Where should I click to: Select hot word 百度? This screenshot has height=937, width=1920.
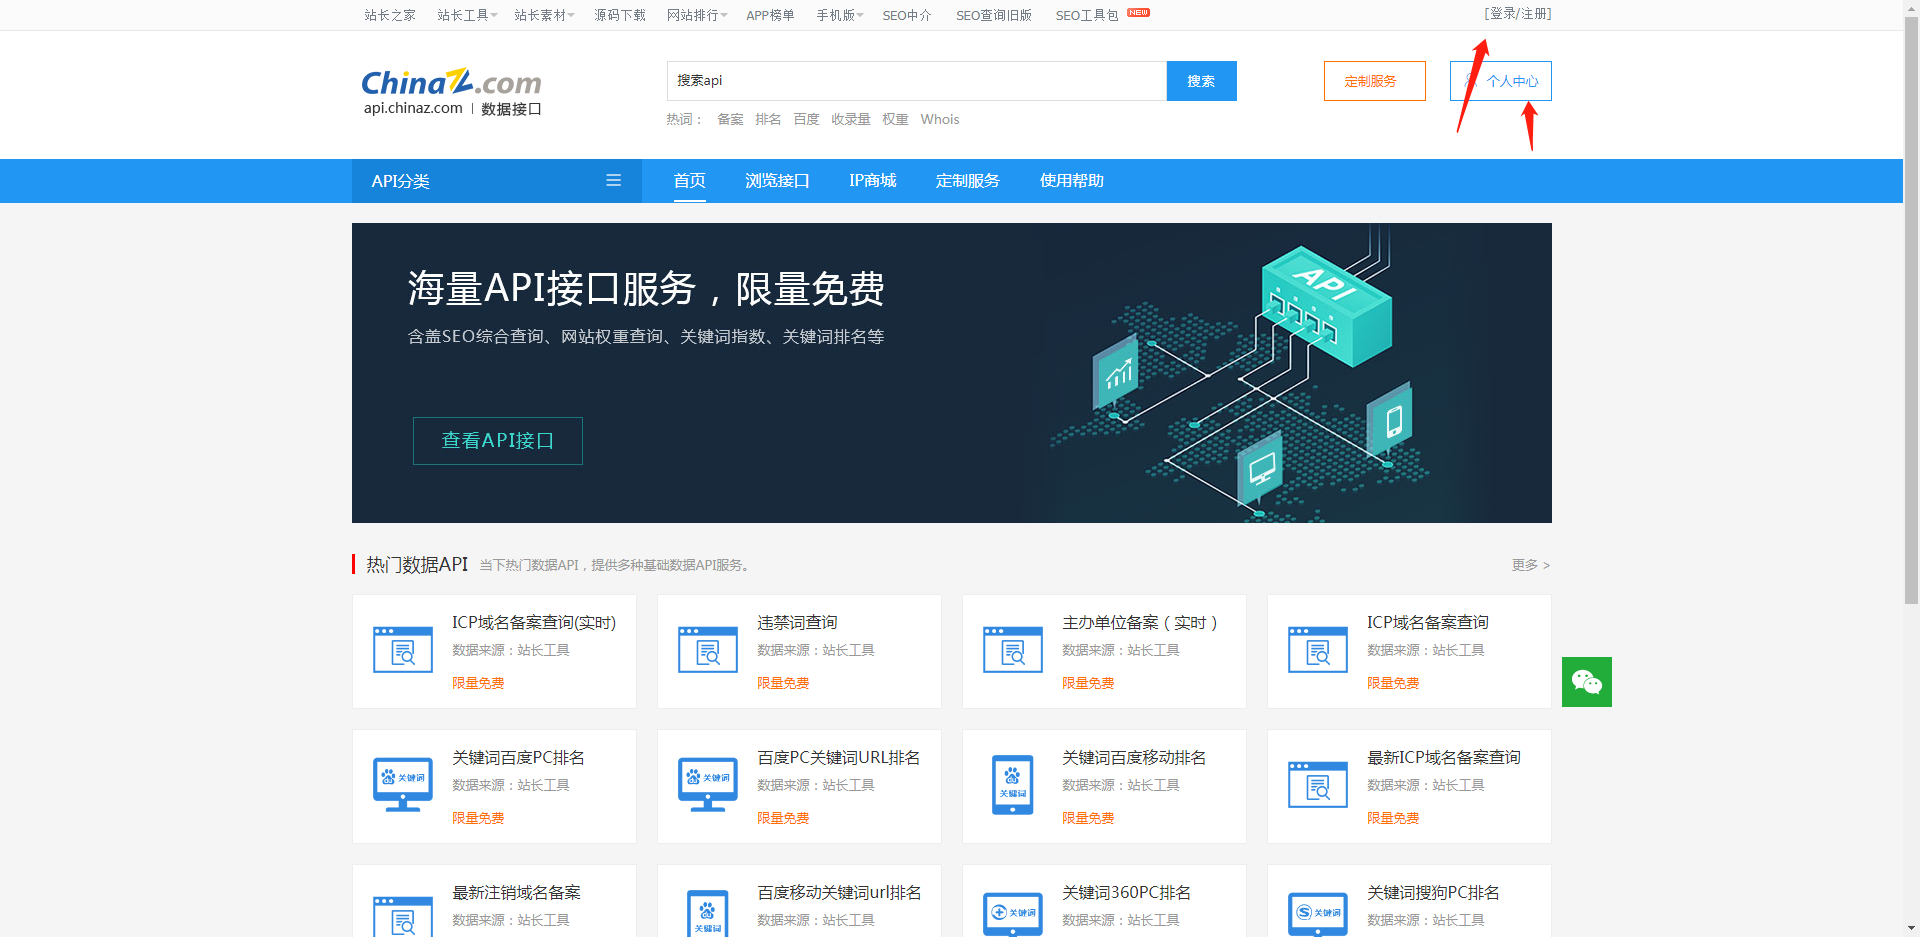click(807, 119)
